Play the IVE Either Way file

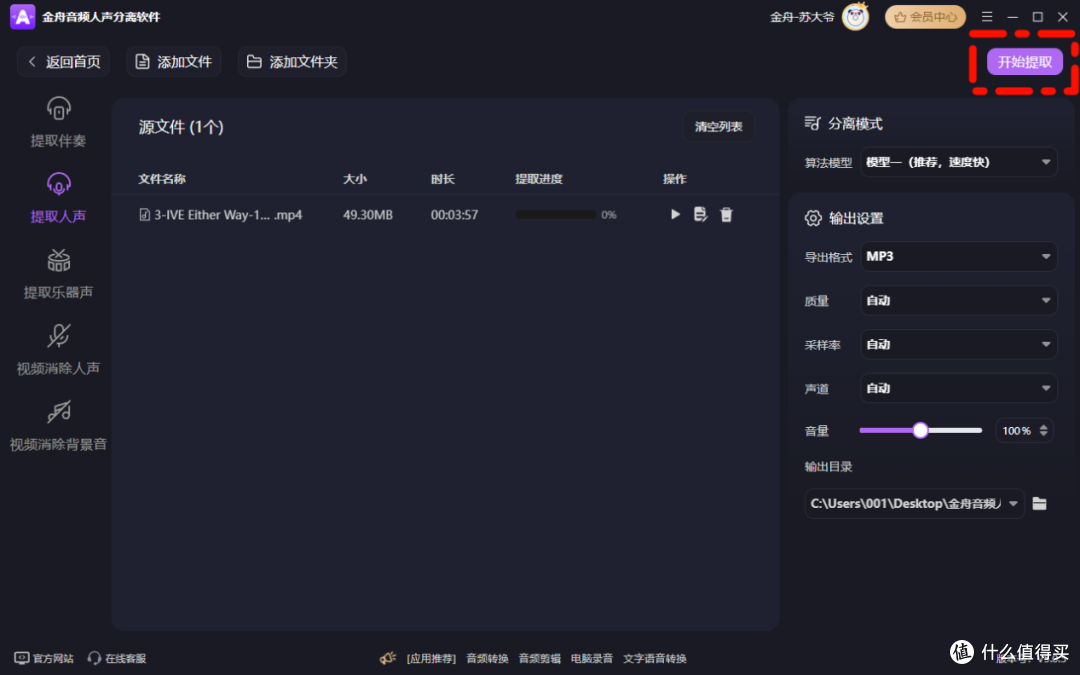(x=675, y=214)
